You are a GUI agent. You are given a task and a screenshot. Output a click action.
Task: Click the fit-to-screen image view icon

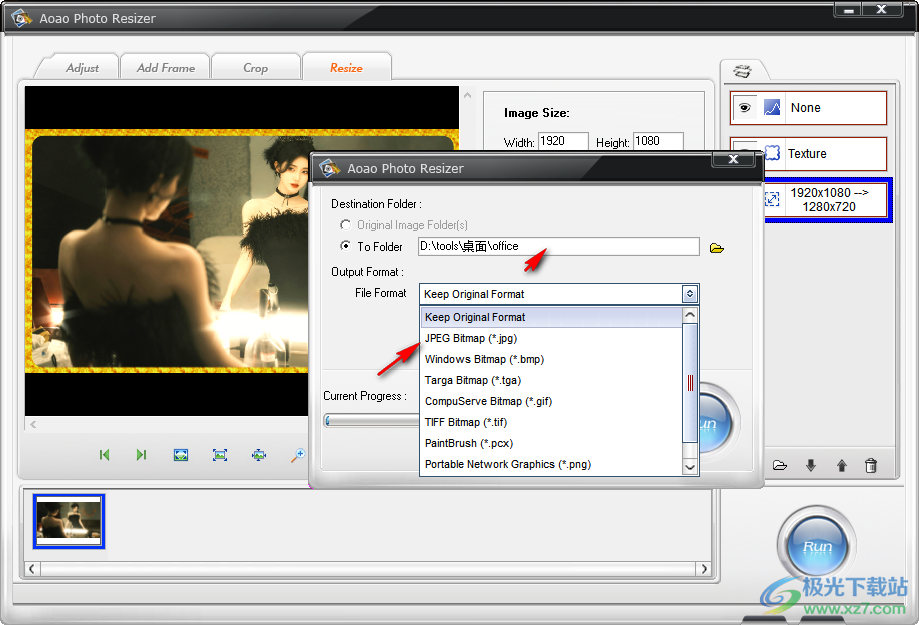[181, 455]
